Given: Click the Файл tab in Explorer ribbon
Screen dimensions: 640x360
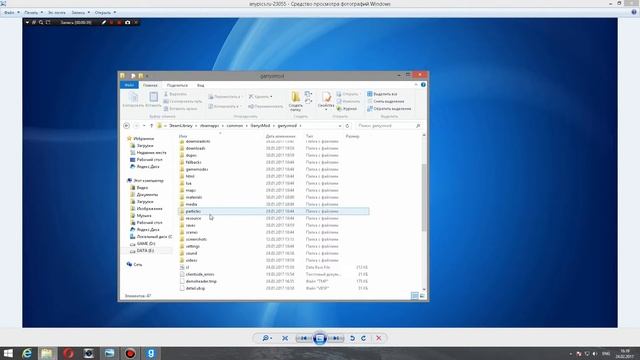Looking at the screenshot, I should click(129, 85).
